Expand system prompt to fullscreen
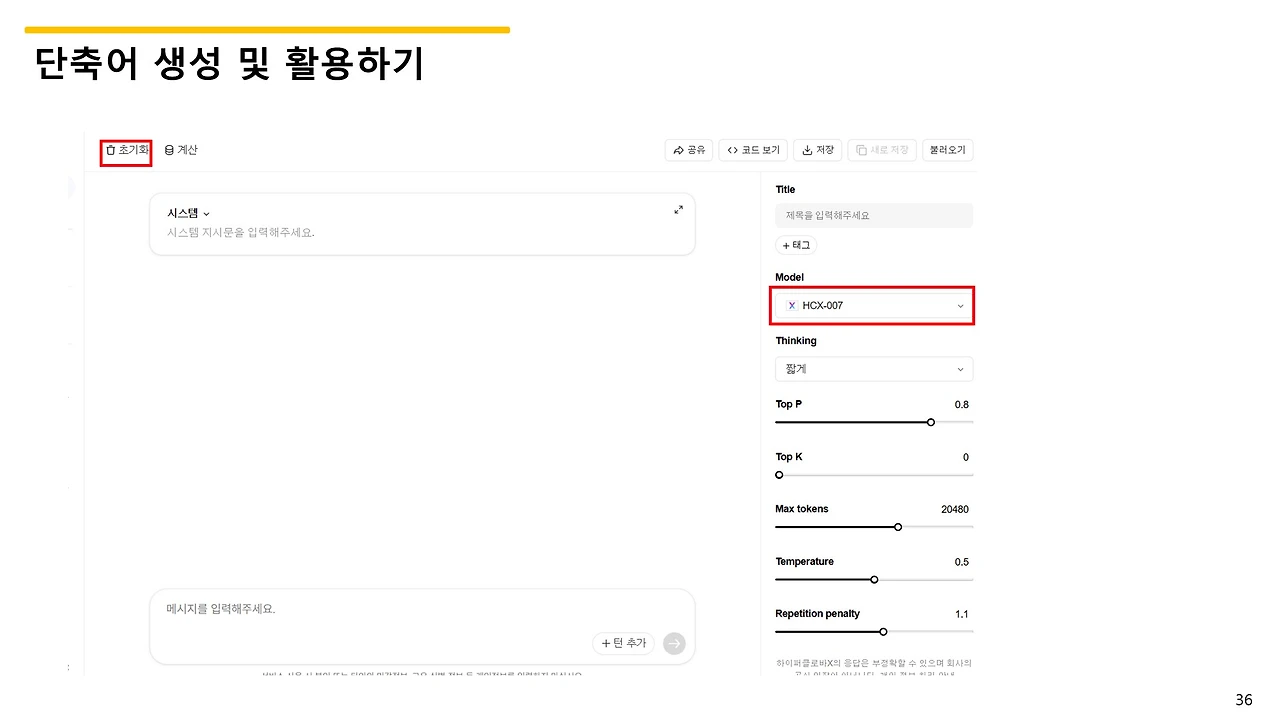The width and height of the screenshot is (1280, 720). [x=678, y=209]
